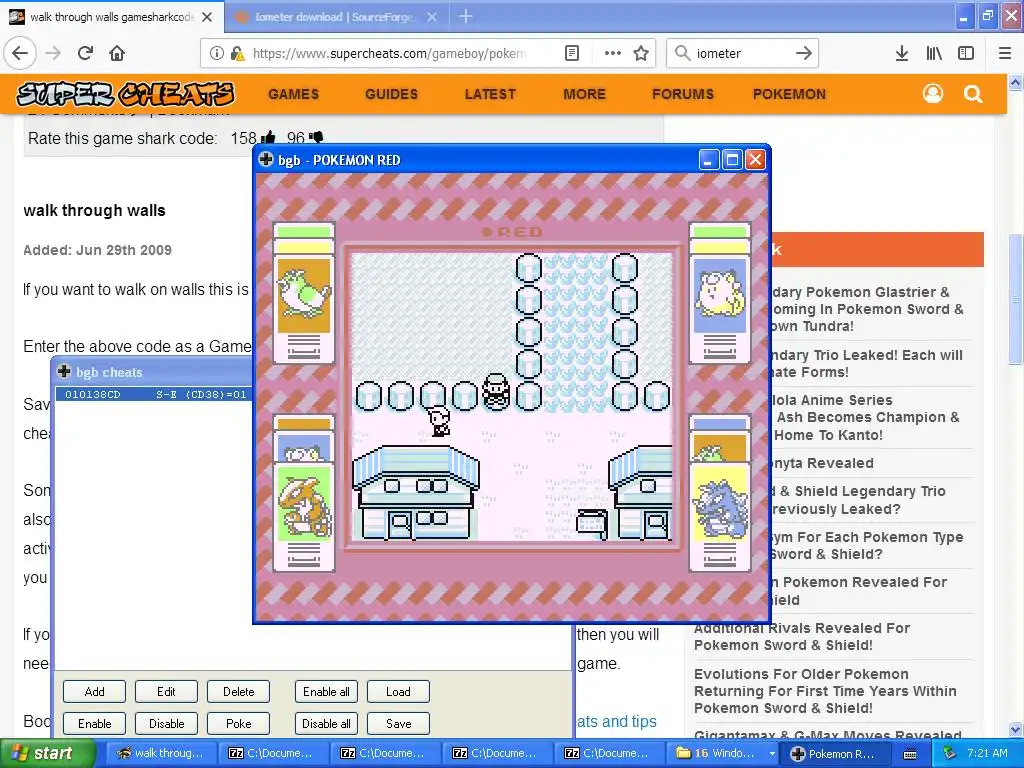The width and height of the screenshot is (1024, 768).
Task: Toggle reader view icon in address bar
Action: click(571, 54)
